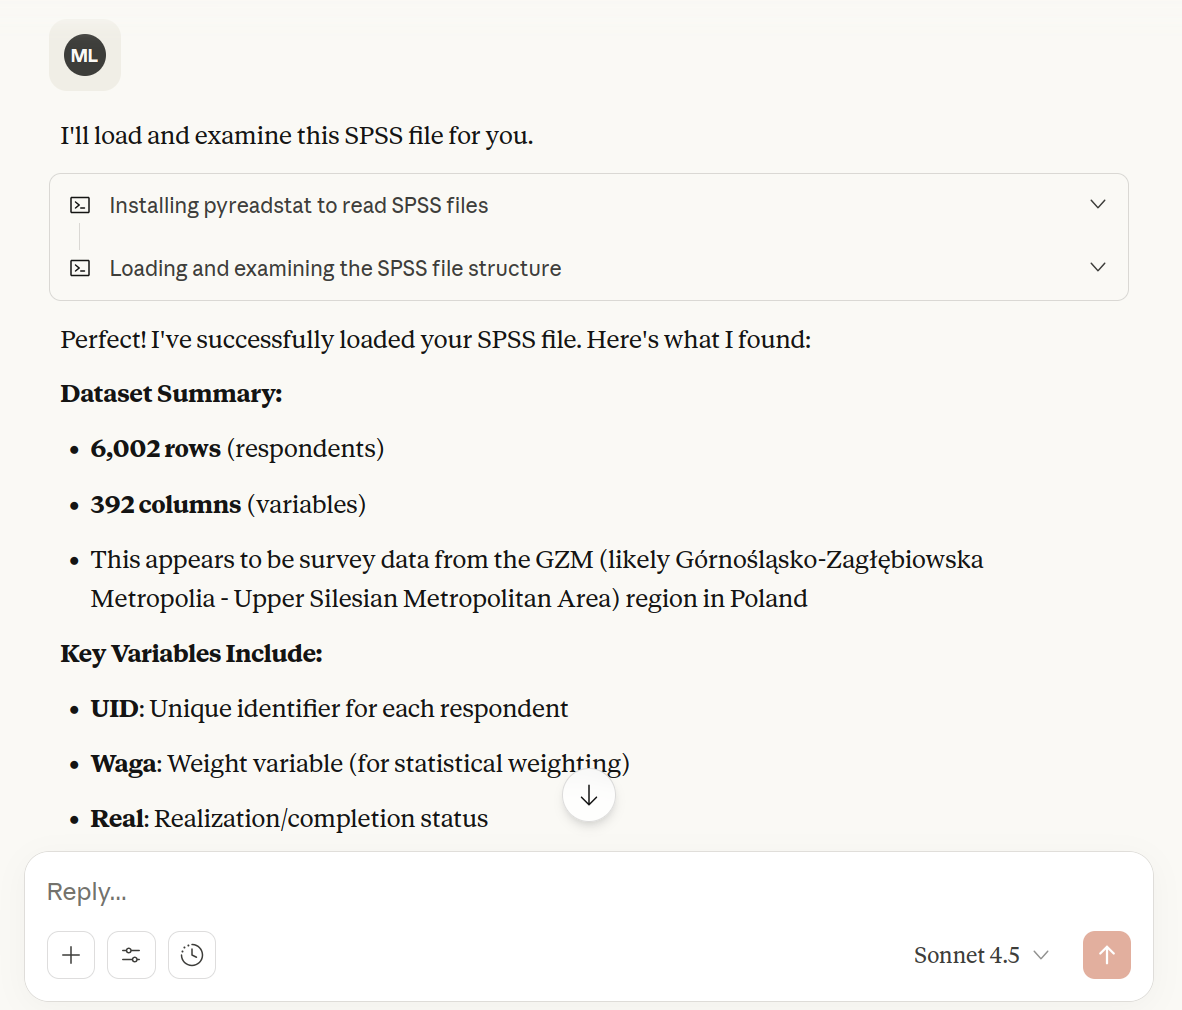The width and height of the screenshot is (1182, 1010).
Task: Click the ML user avatar
Action: click(85, 56)
